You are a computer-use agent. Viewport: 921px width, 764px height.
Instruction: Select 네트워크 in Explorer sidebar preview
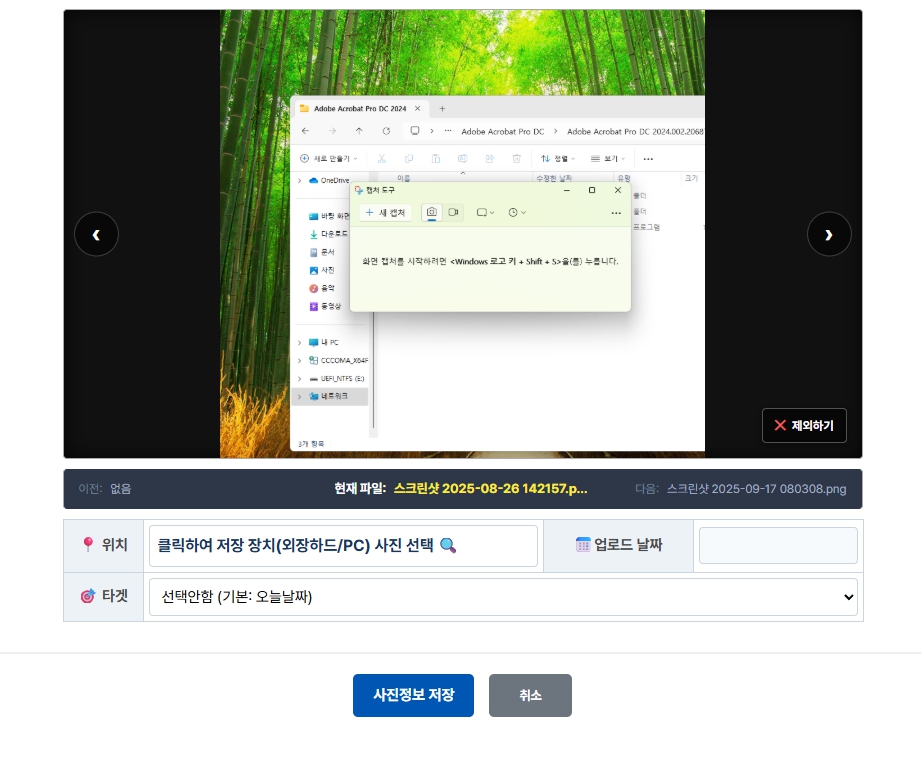coord(330,396)
